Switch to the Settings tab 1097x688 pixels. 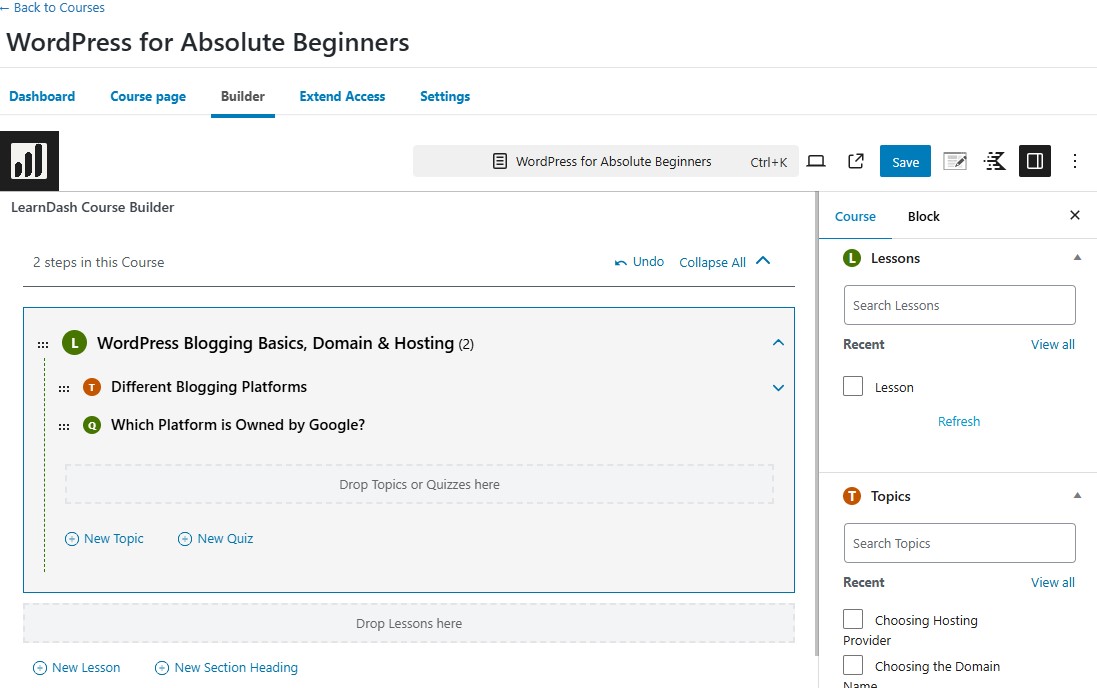click(445, 96)
